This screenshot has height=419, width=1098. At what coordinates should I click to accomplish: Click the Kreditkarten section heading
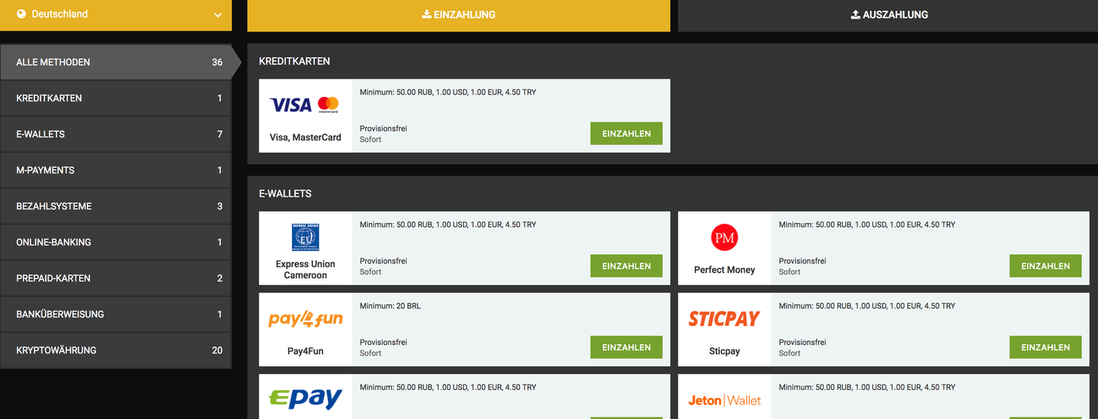[294, 62]
